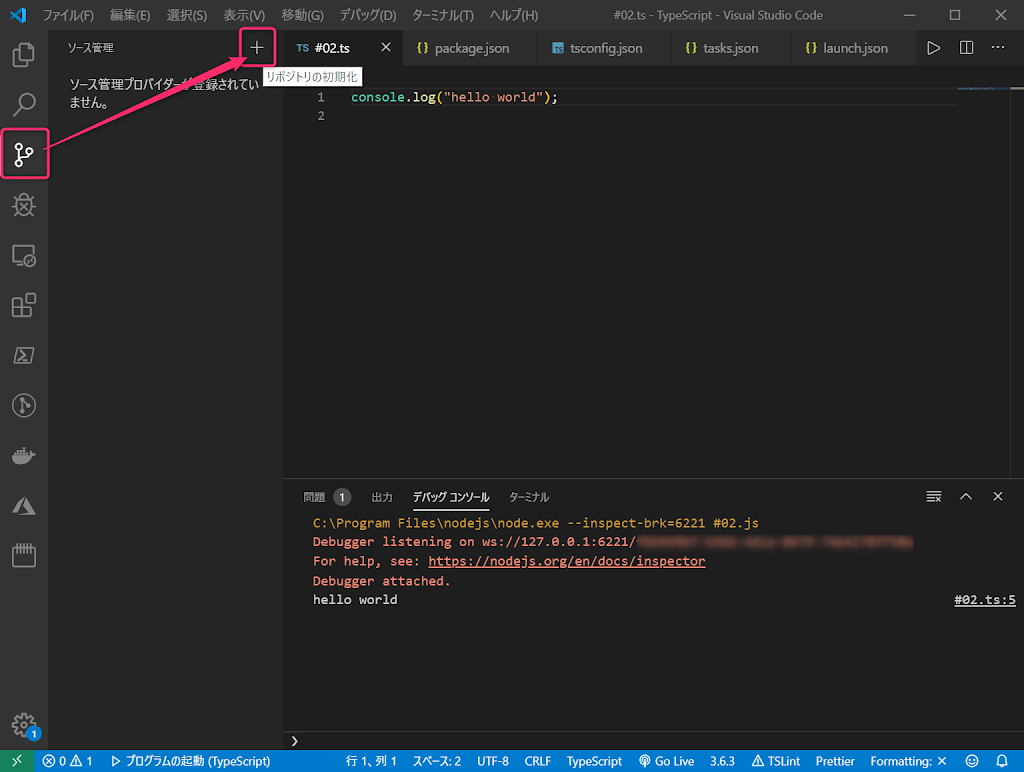Screen dimensions: 1024x772
Task: Maximize the panel with the up chevron
Action: click(966, 496)
